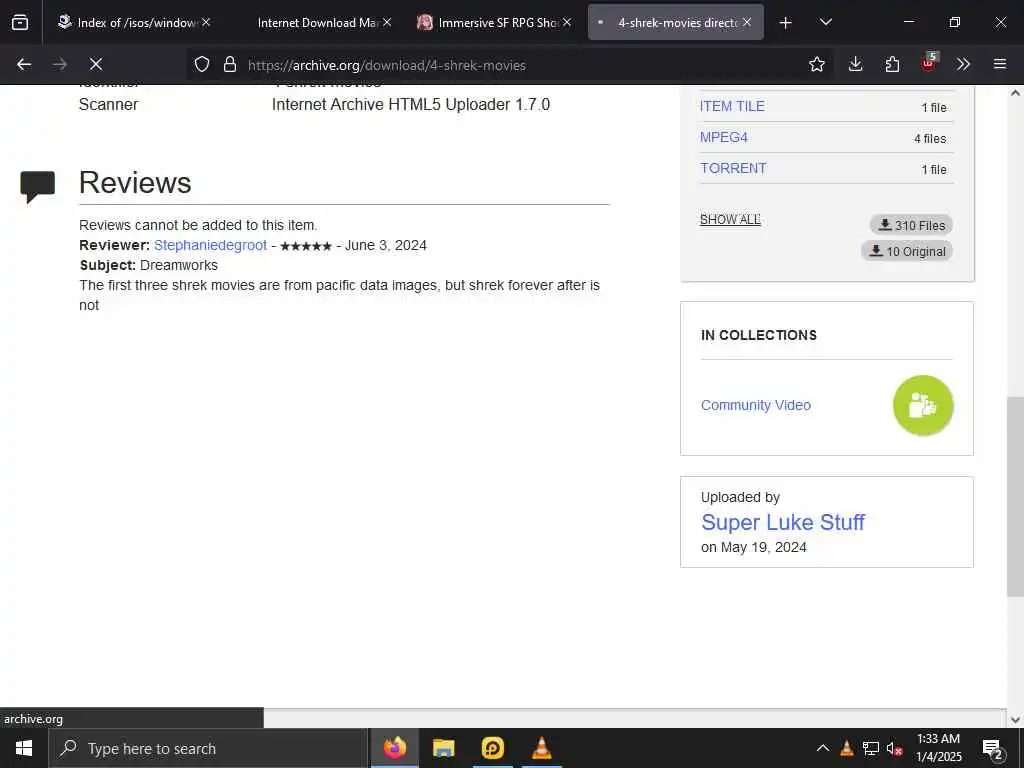Click scrollbar down arrow
Viewport: 1024px width, 768px height.
pyautogui.click(x=1015, y=720)
